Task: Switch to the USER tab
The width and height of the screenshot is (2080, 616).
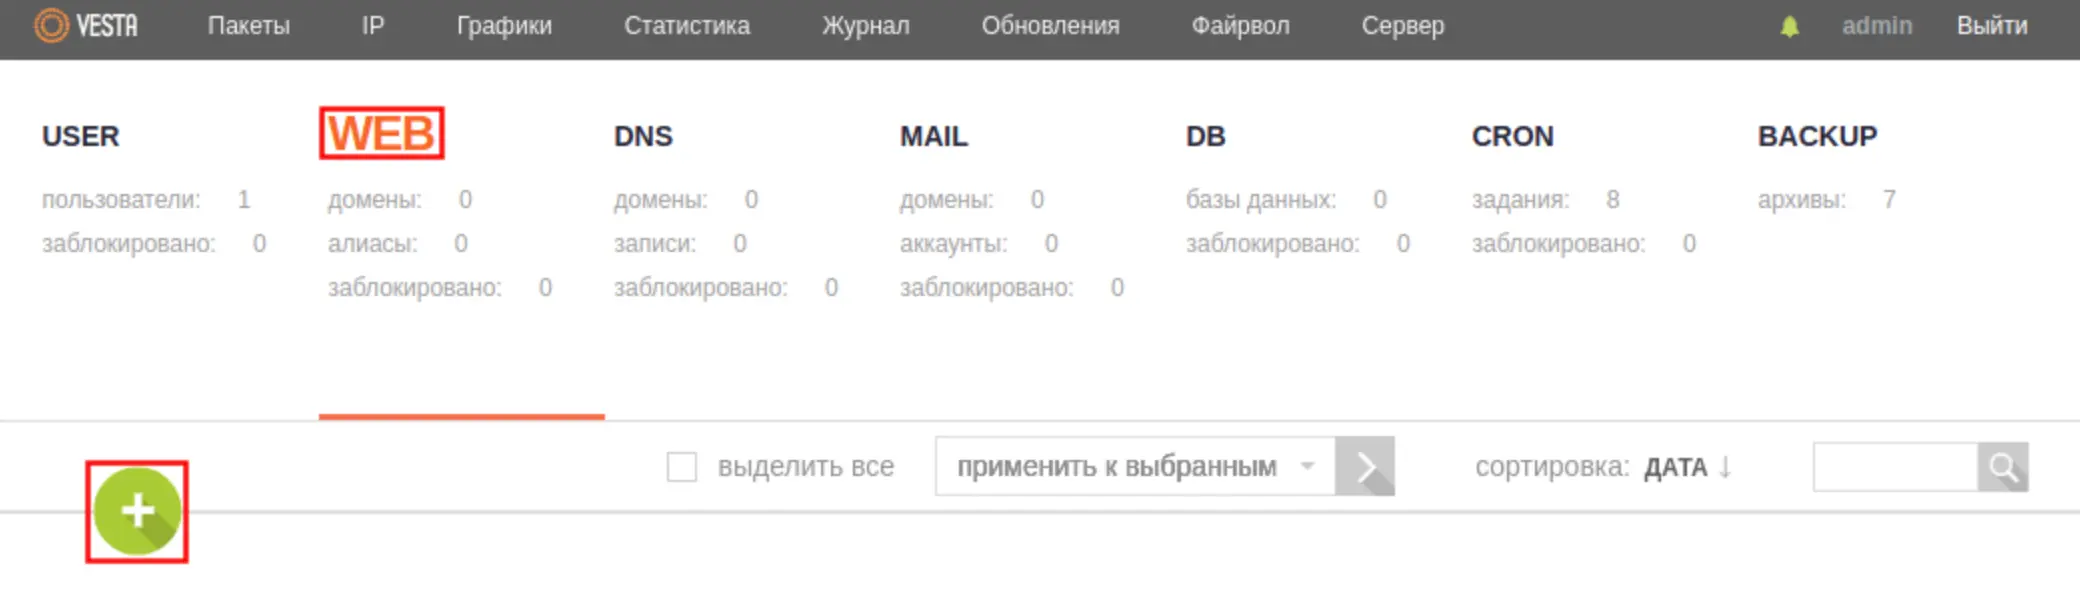Action: click(x=81, y=136)
